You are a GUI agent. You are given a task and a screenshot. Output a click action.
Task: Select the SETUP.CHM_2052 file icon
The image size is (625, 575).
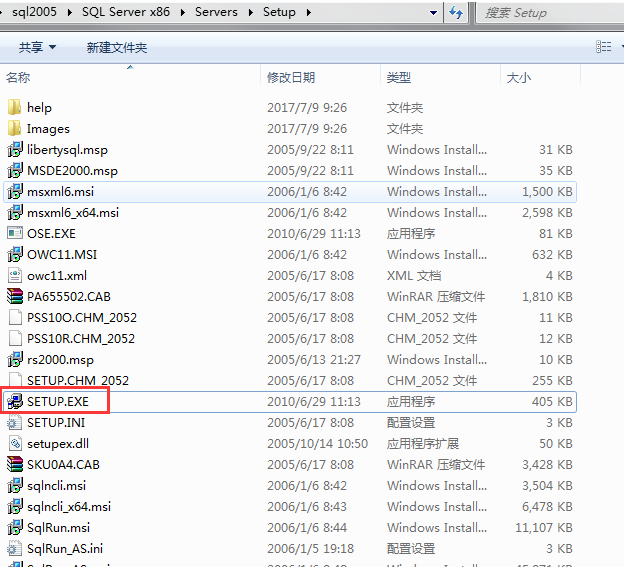(x=15, y=380)
